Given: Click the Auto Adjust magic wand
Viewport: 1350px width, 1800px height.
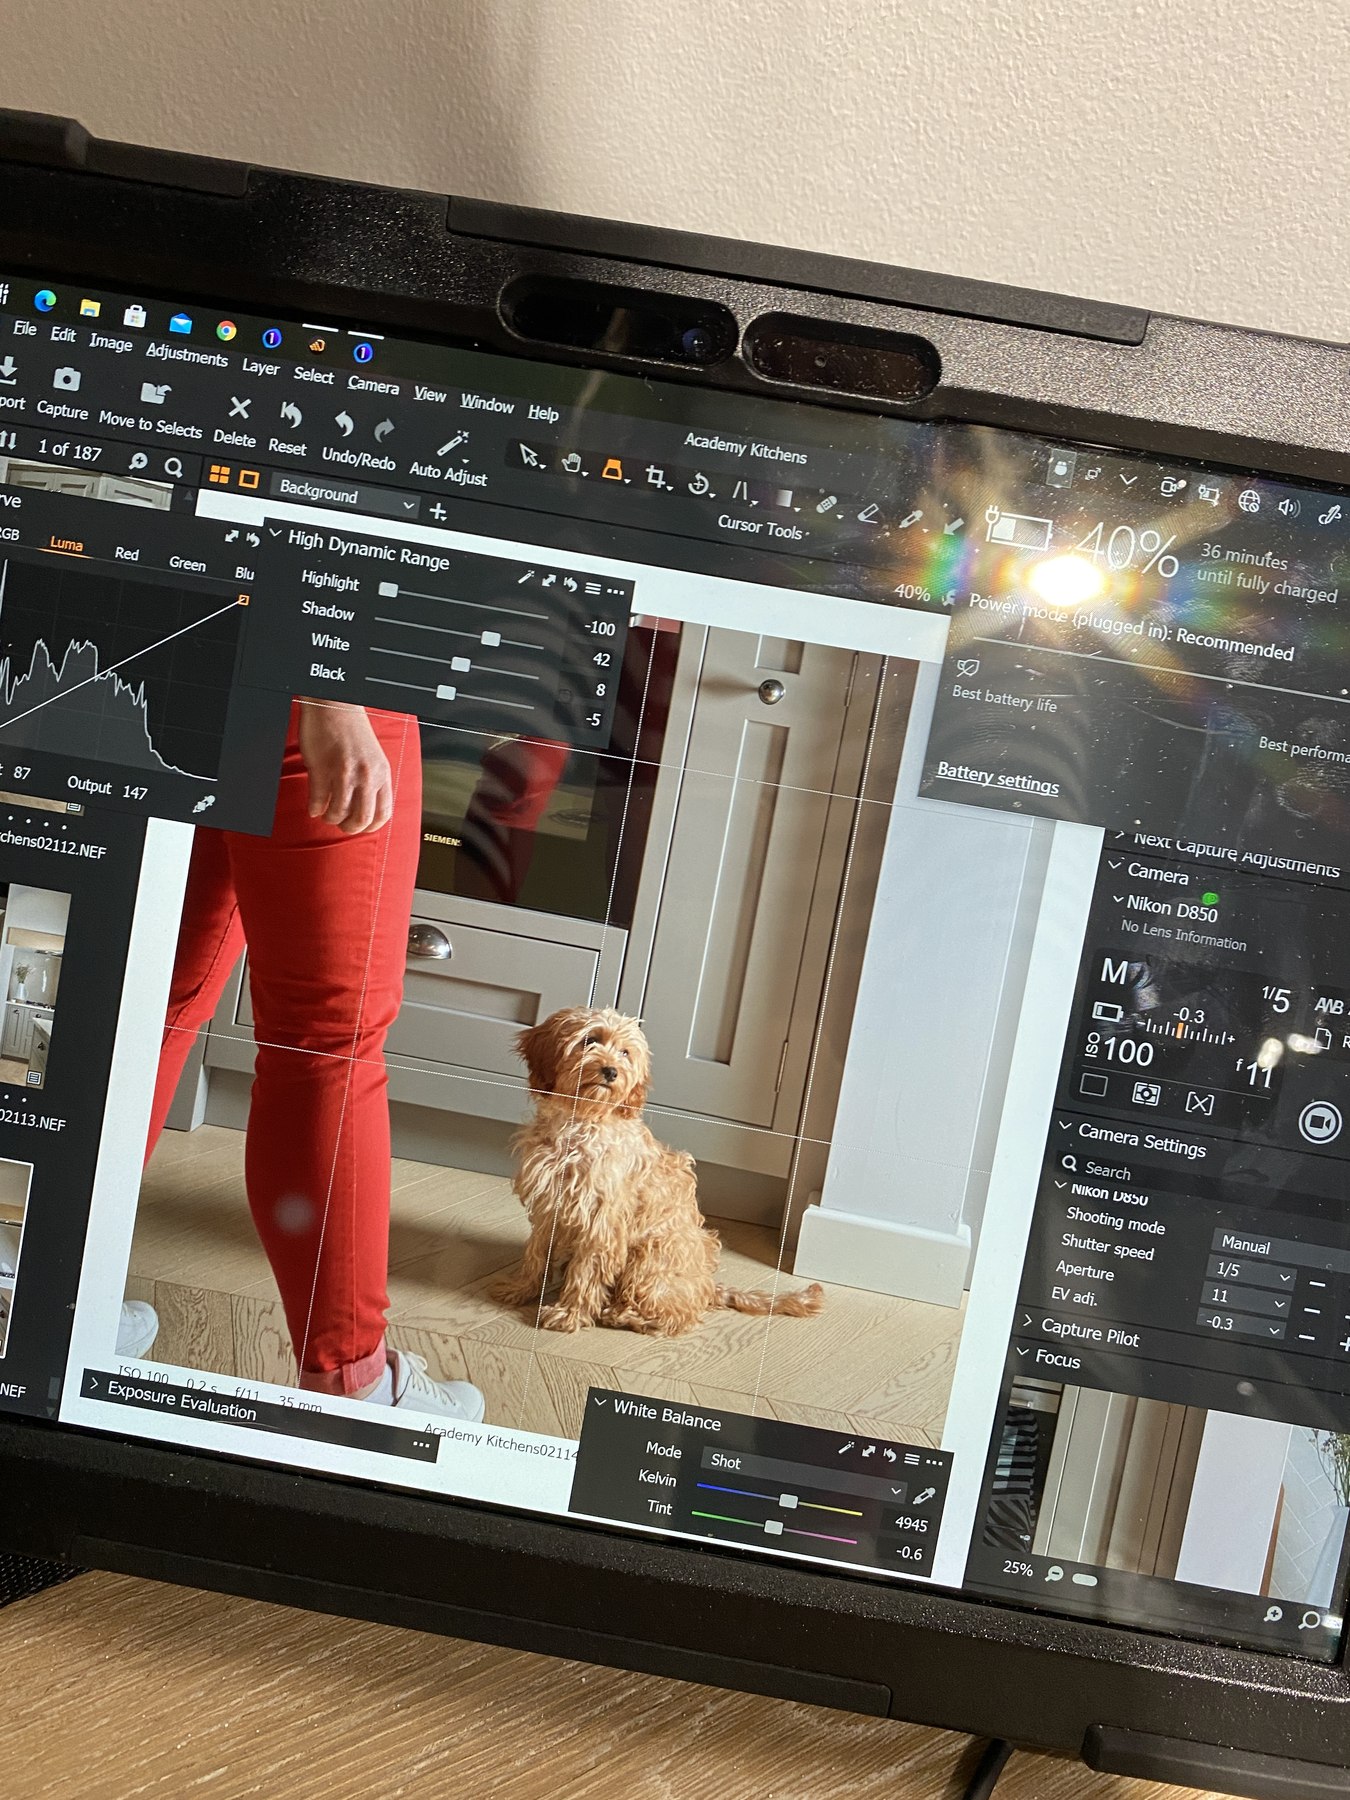Looking at the screenshot, I should coord(452,443).
